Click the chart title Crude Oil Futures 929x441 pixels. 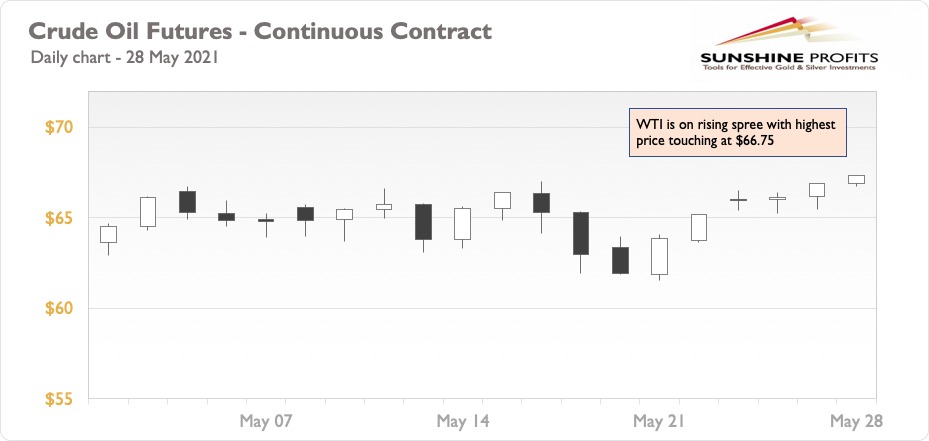[260, 31]
